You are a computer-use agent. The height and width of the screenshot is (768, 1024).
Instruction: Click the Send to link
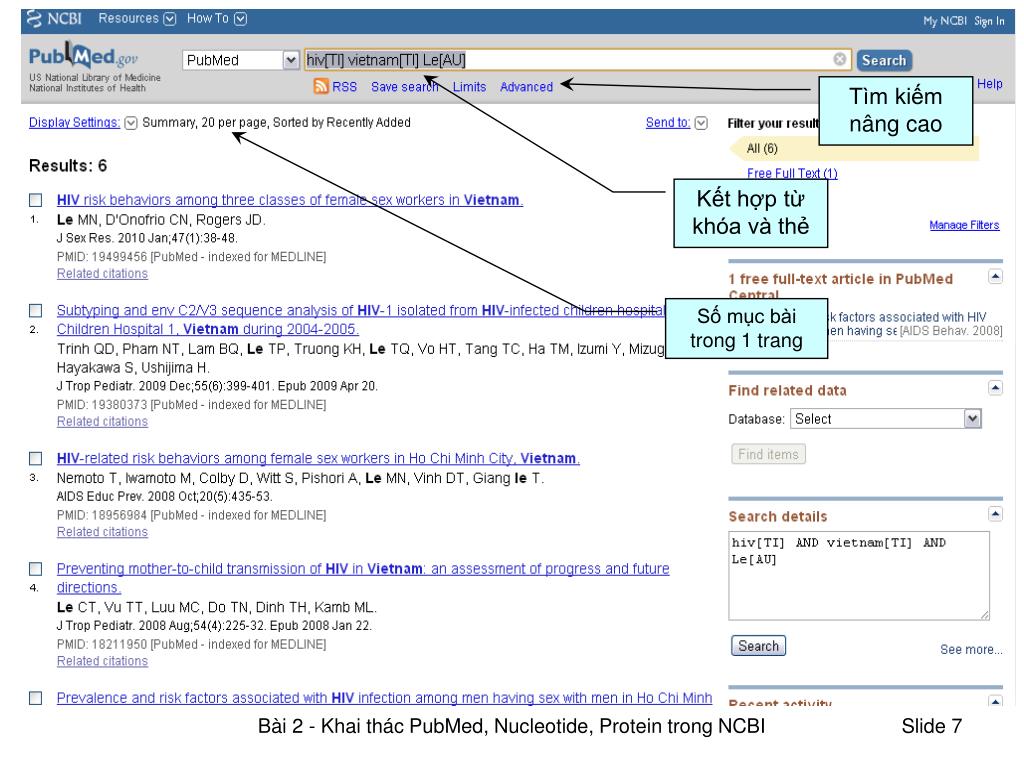click(x=667, y=122)
